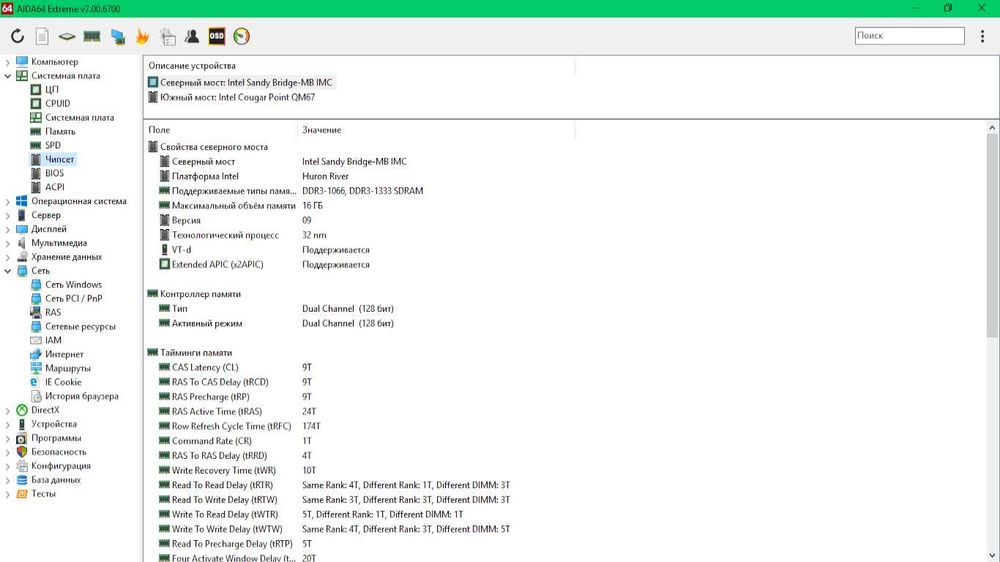Open Программы in the tree

pyautogui.click(x=56, y=438)
